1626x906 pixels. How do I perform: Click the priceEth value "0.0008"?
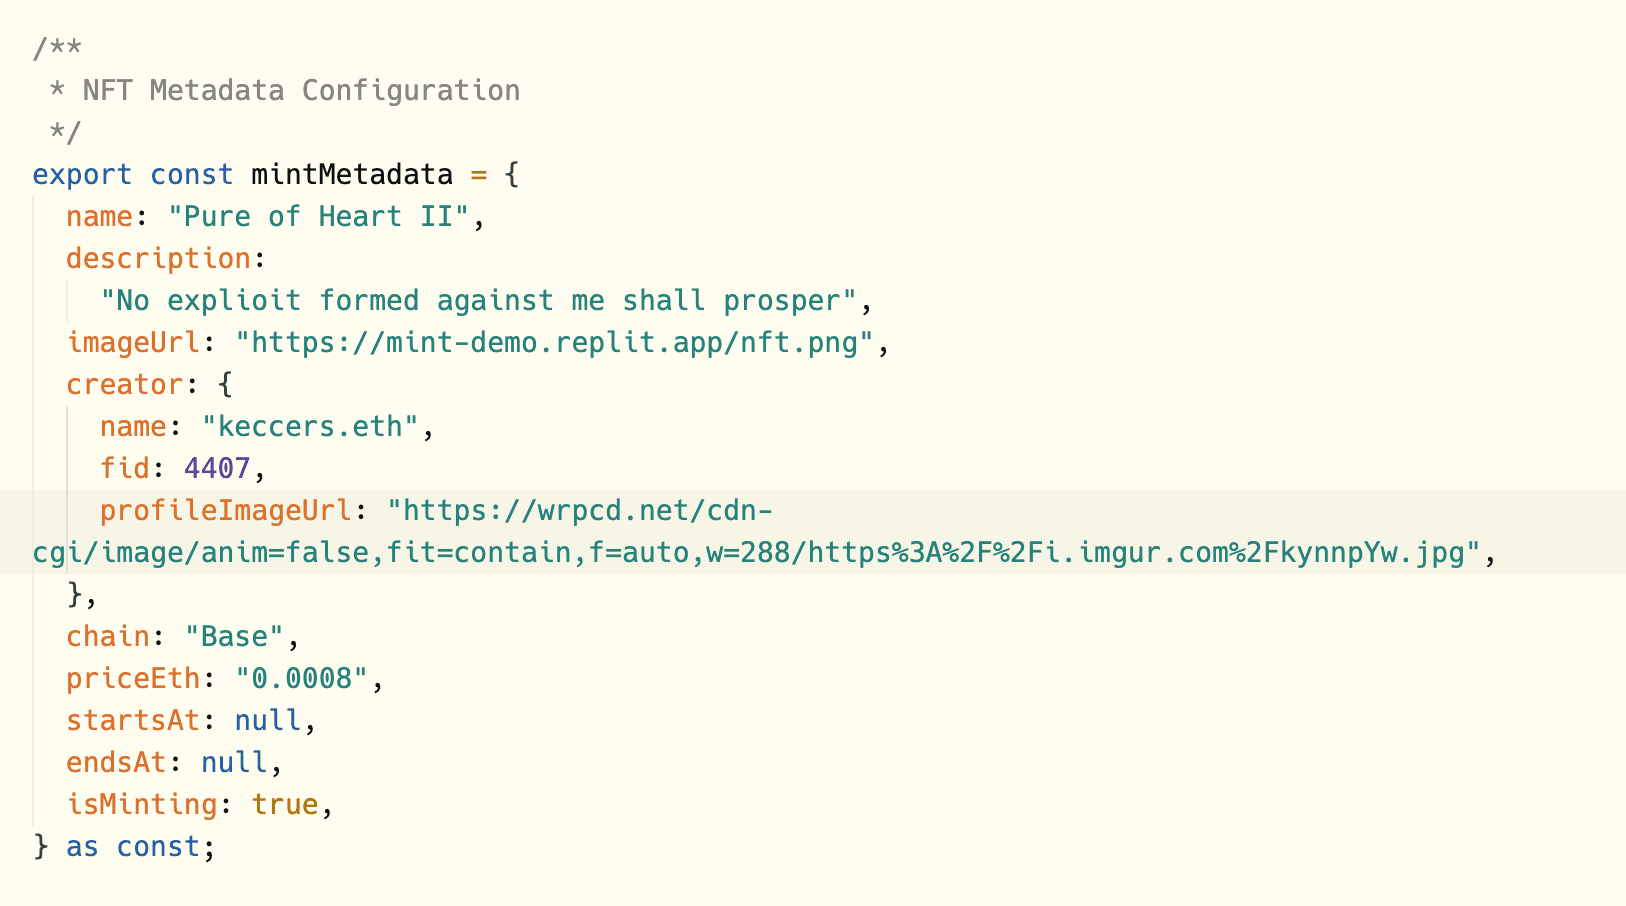pos(302,678)
